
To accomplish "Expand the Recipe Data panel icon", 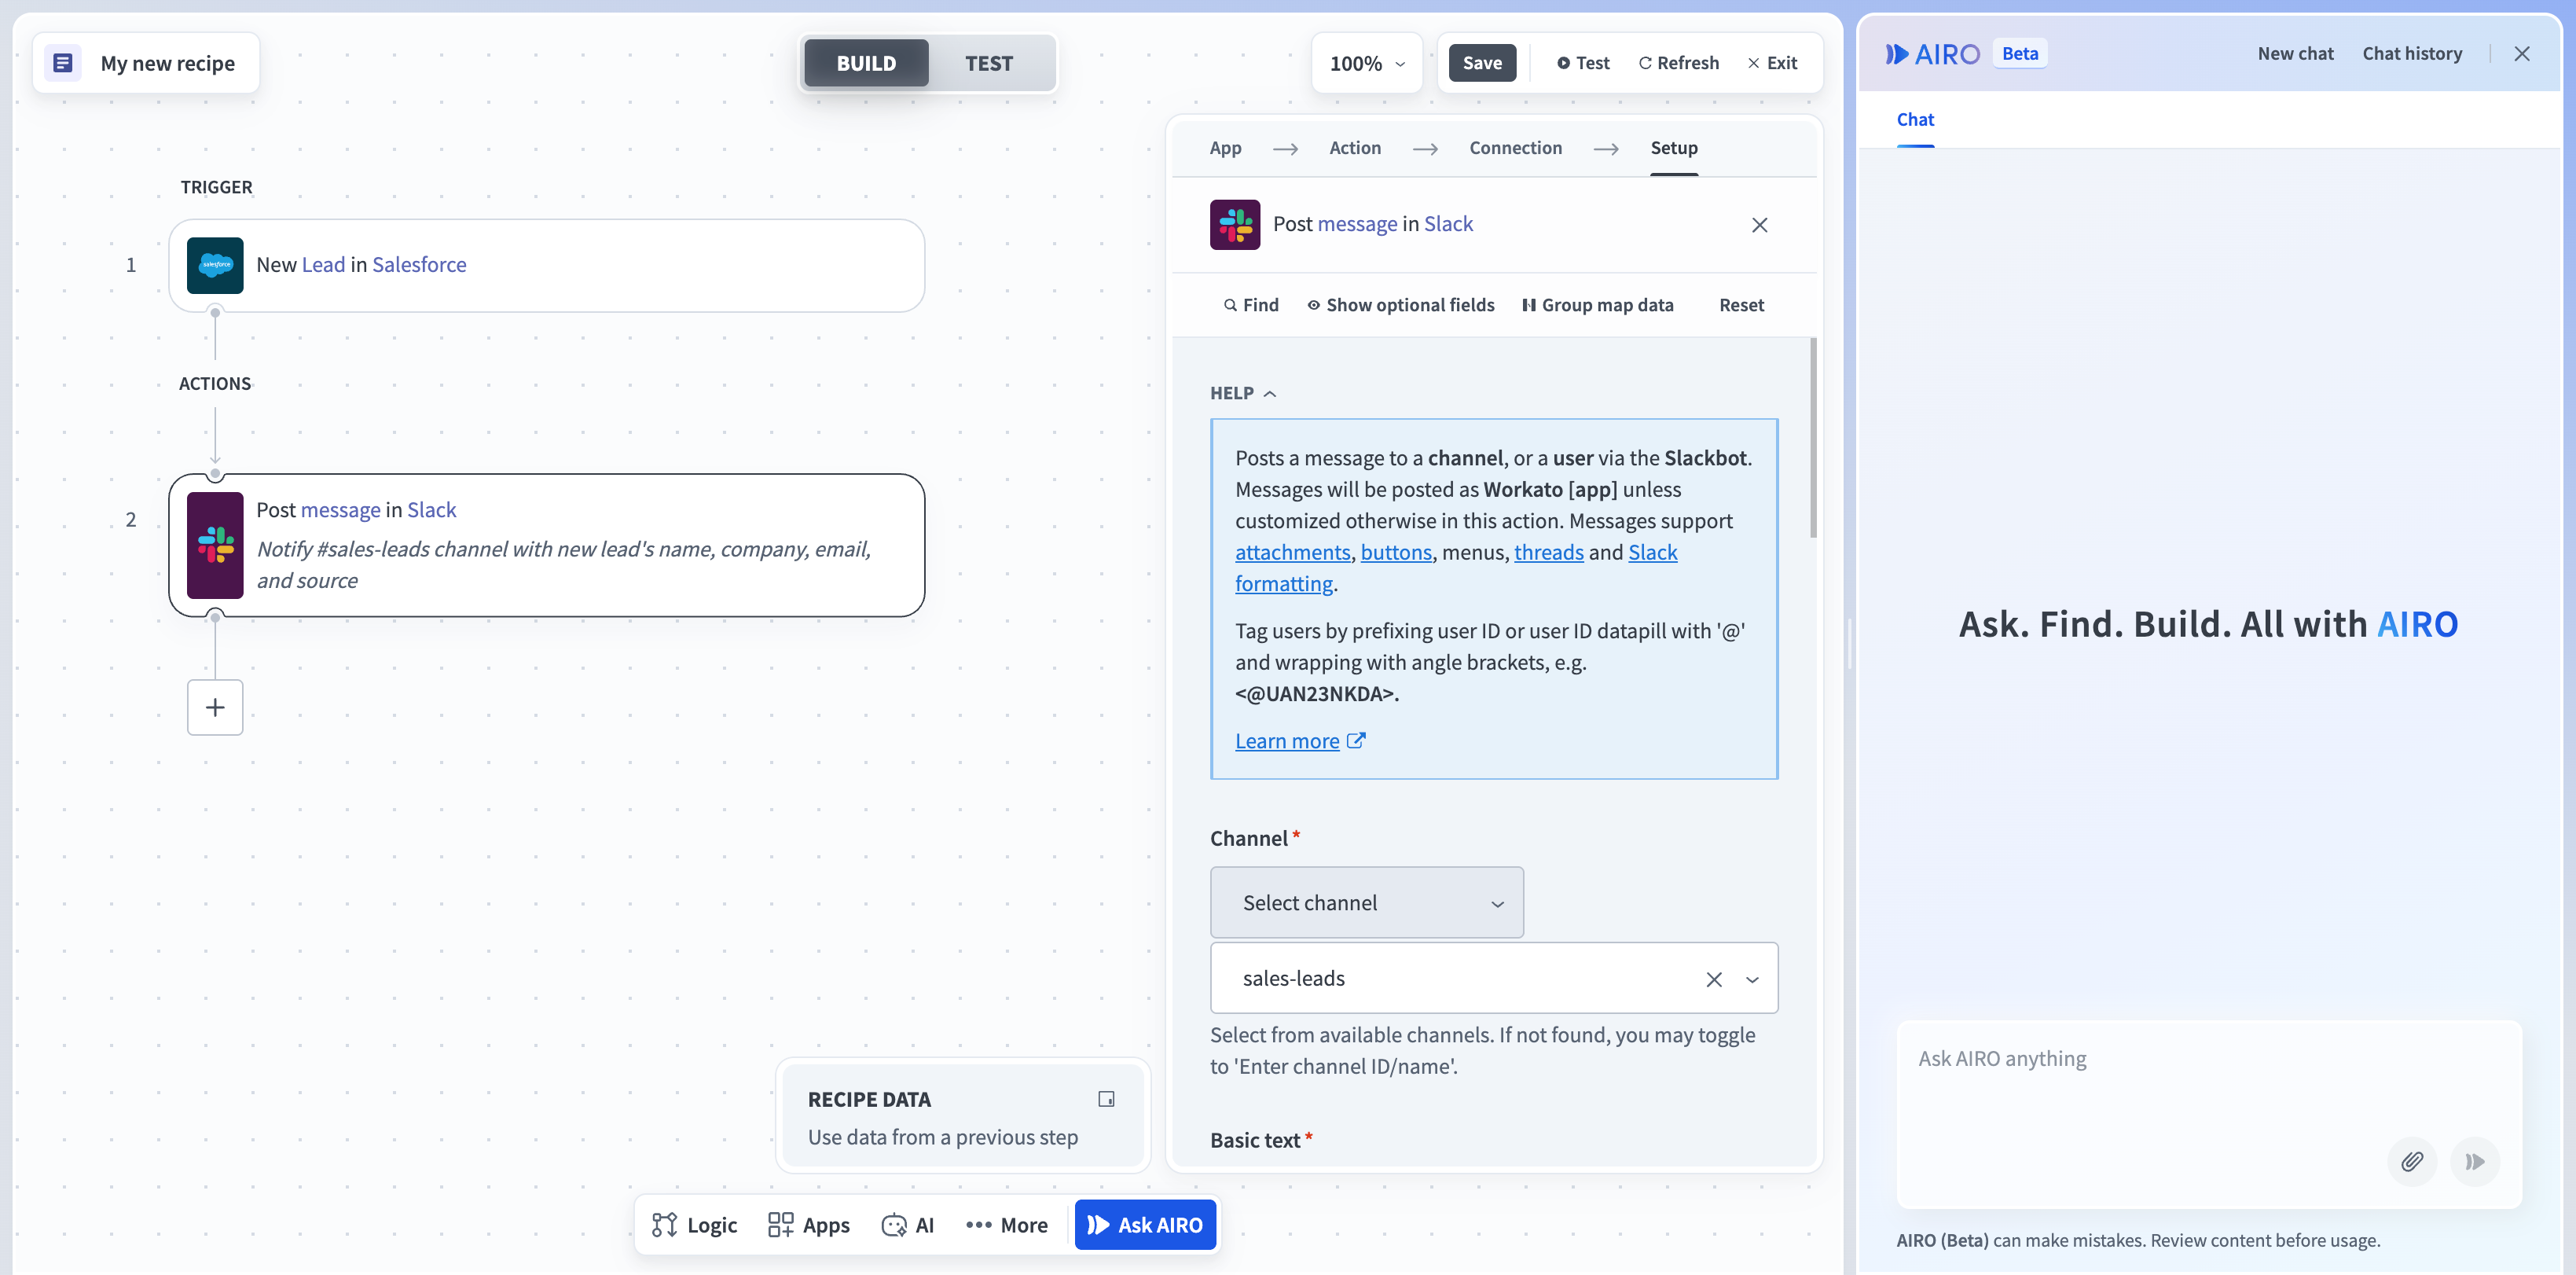I will pos(1106,1099).
